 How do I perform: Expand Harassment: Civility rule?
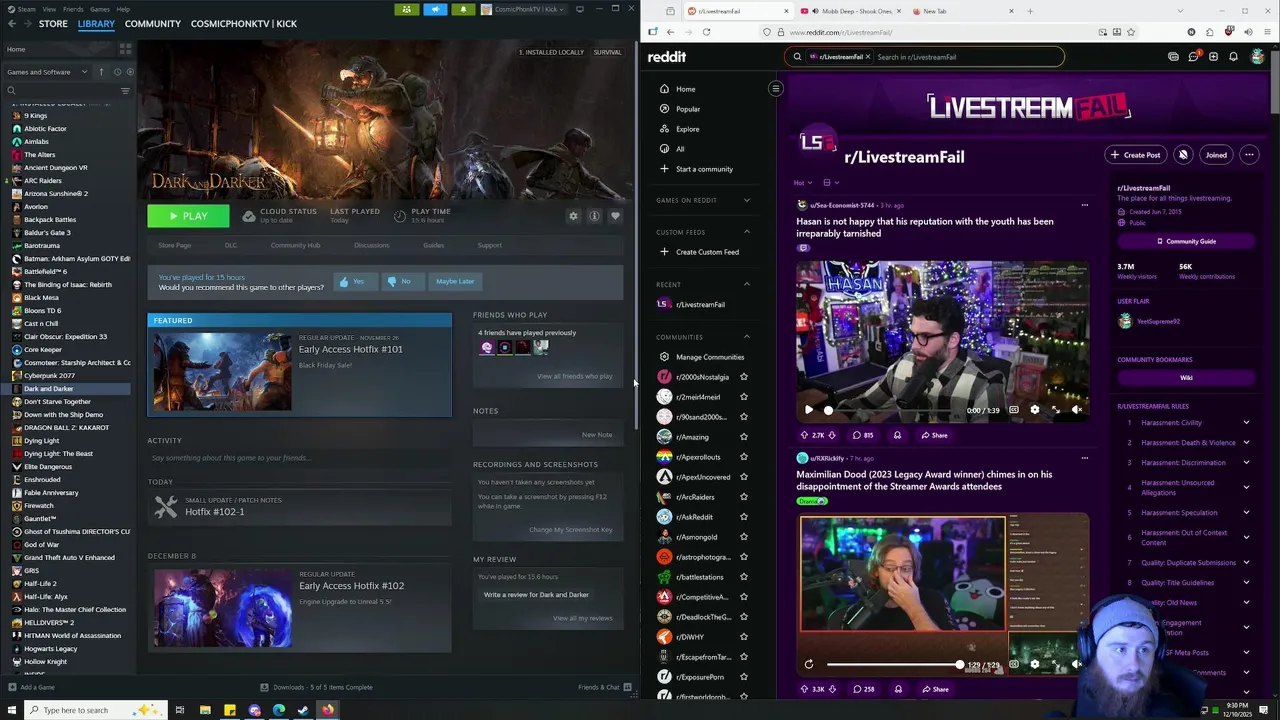tap(1246, 423)
